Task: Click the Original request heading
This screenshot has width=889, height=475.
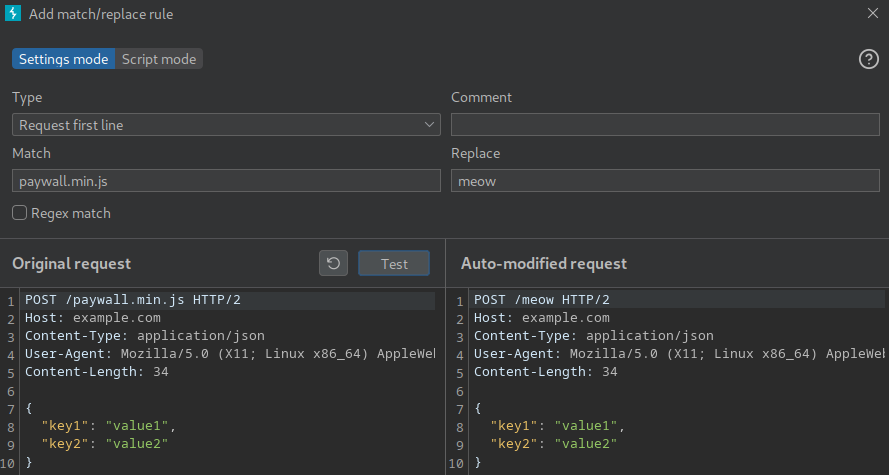Action: (x=71, y=264)
